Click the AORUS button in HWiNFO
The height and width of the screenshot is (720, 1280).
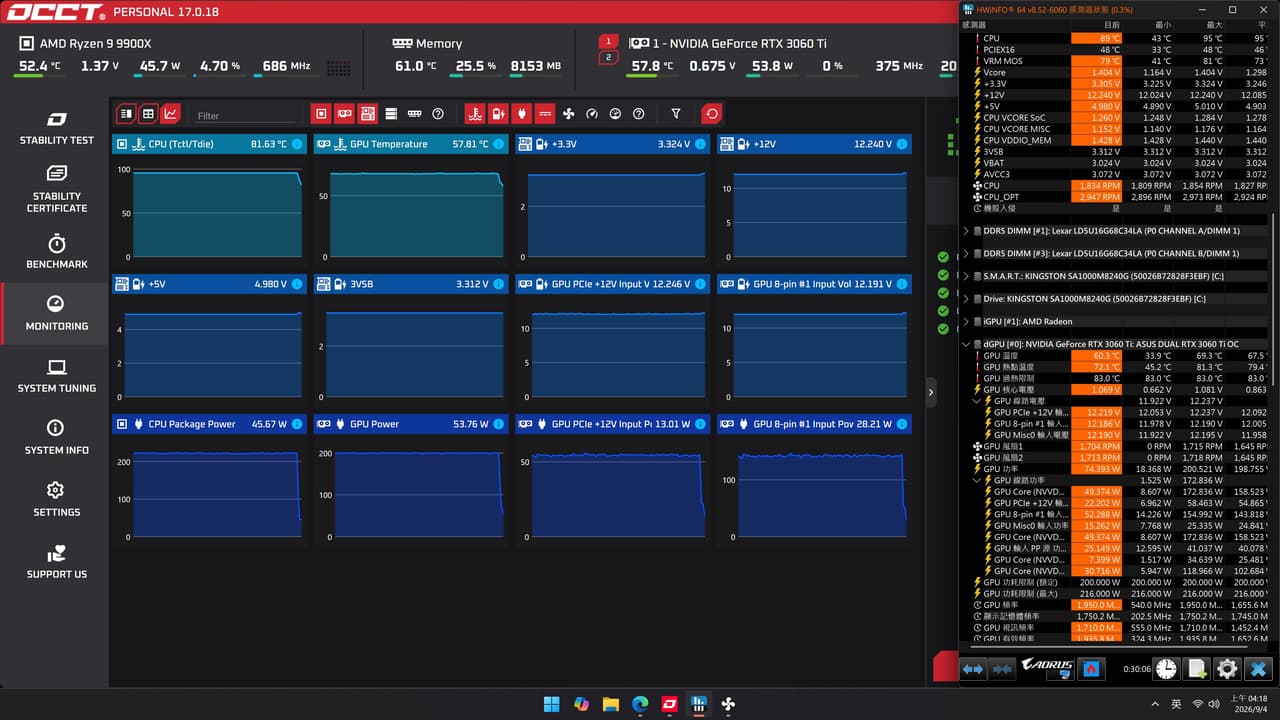[1047, 668]
